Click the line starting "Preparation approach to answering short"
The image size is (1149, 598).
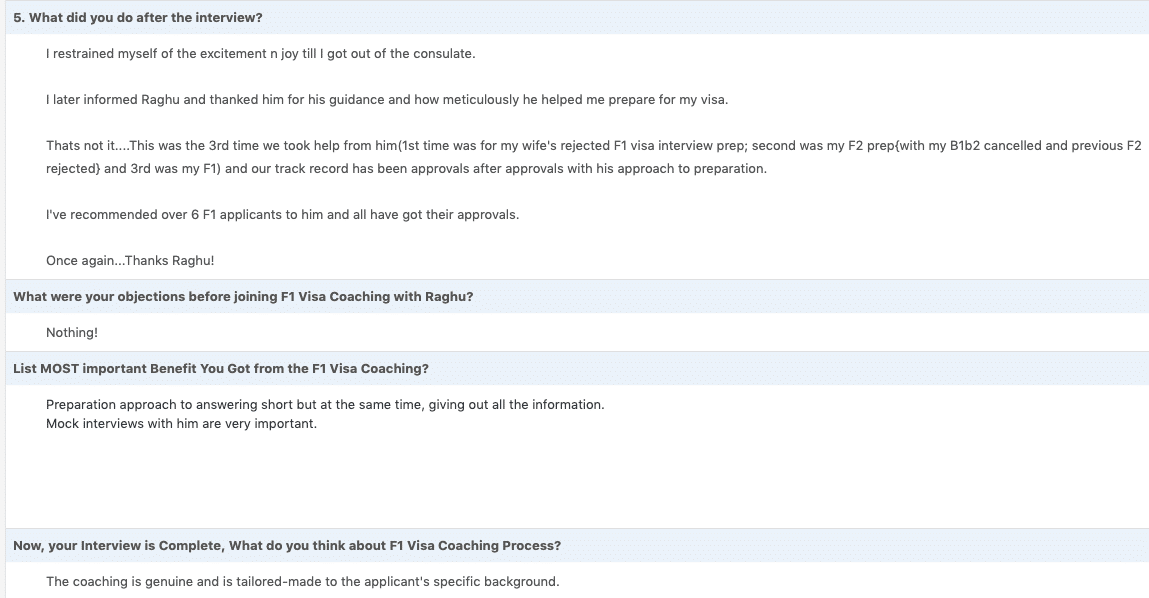(325, 405)
